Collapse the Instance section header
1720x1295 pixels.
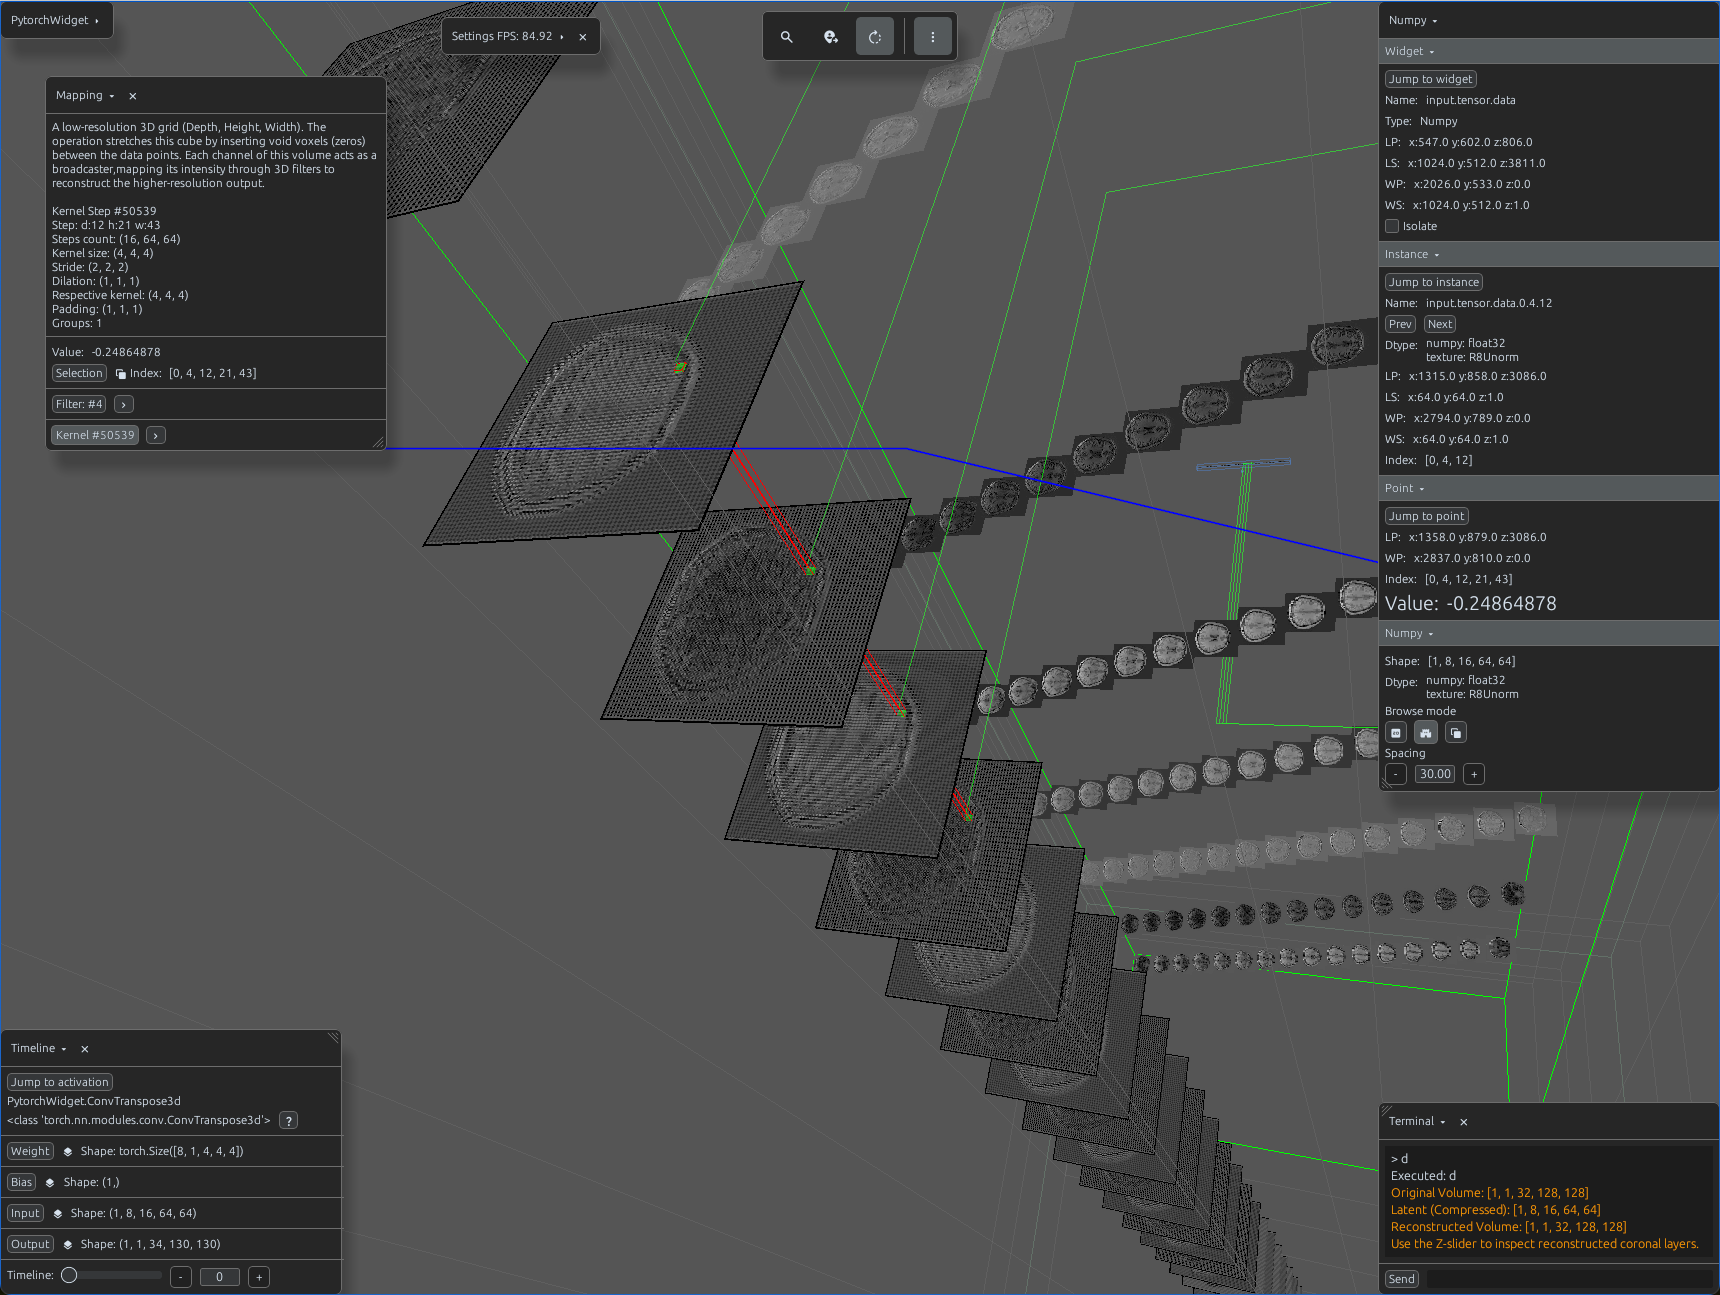click(1548, 254)
